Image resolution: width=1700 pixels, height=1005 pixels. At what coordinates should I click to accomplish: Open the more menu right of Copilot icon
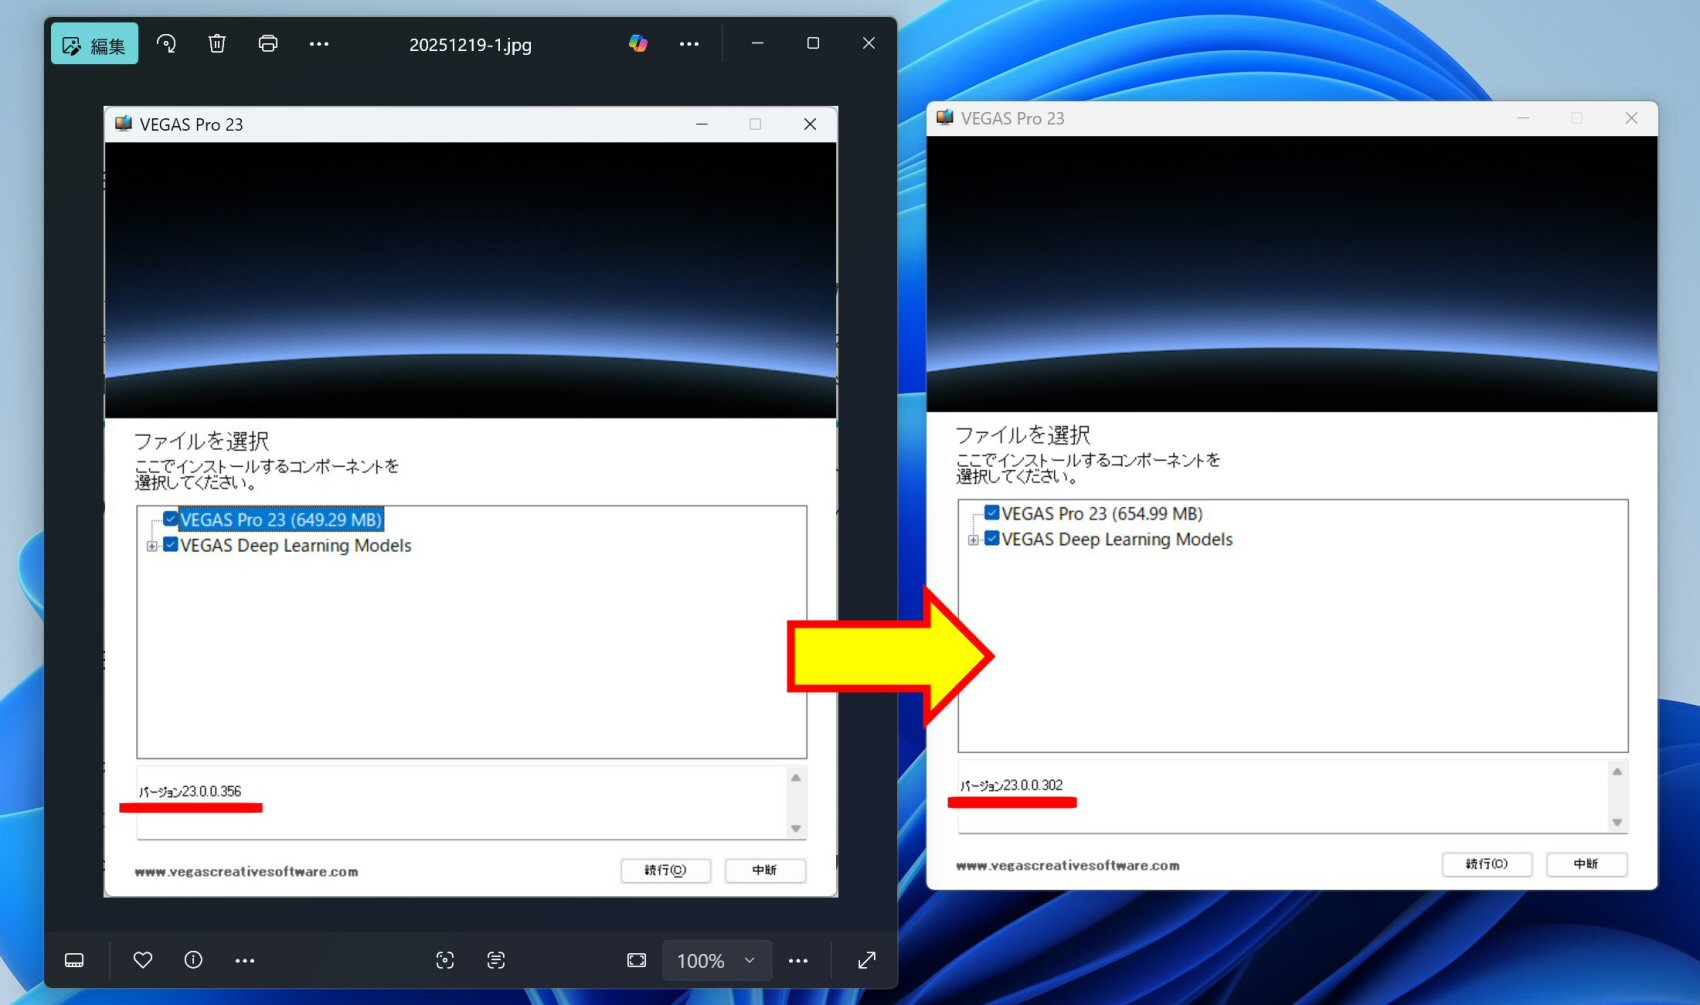(x=689, y=44)
